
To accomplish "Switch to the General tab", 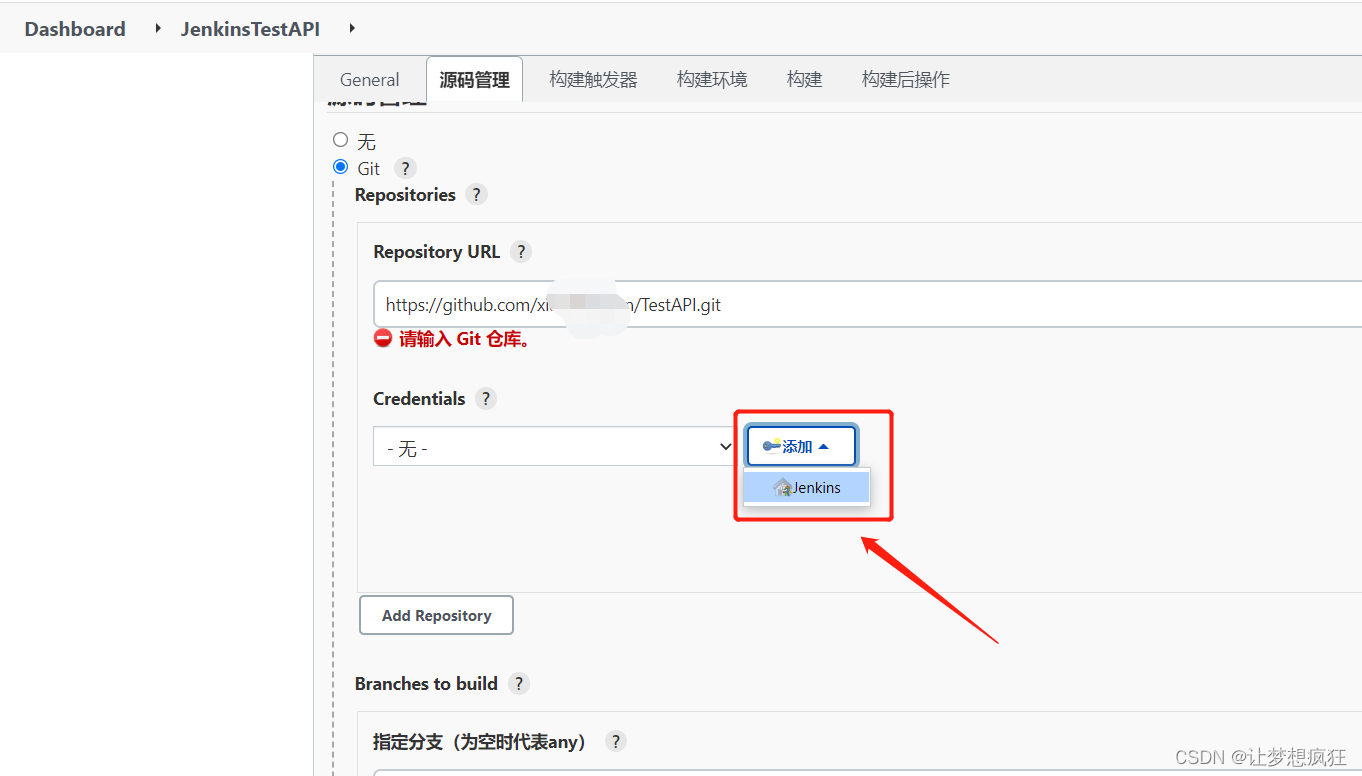I will click(369, 80).
